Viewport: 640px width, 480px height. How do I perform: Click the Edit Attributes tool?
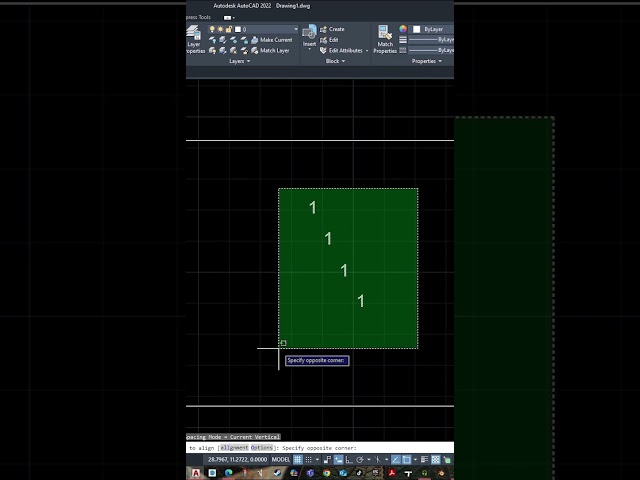[x=342, y=51]
